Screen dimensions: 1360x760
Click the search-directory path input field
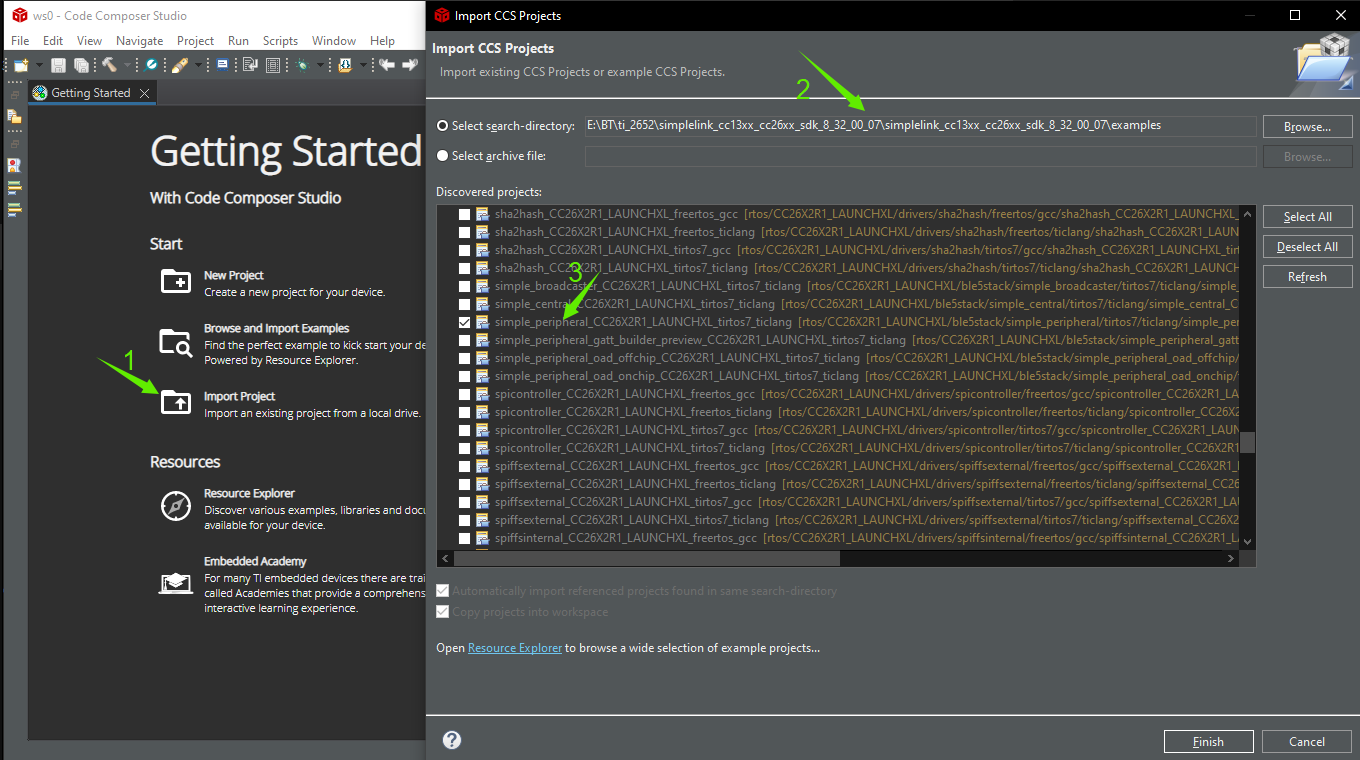coord(920,126)
